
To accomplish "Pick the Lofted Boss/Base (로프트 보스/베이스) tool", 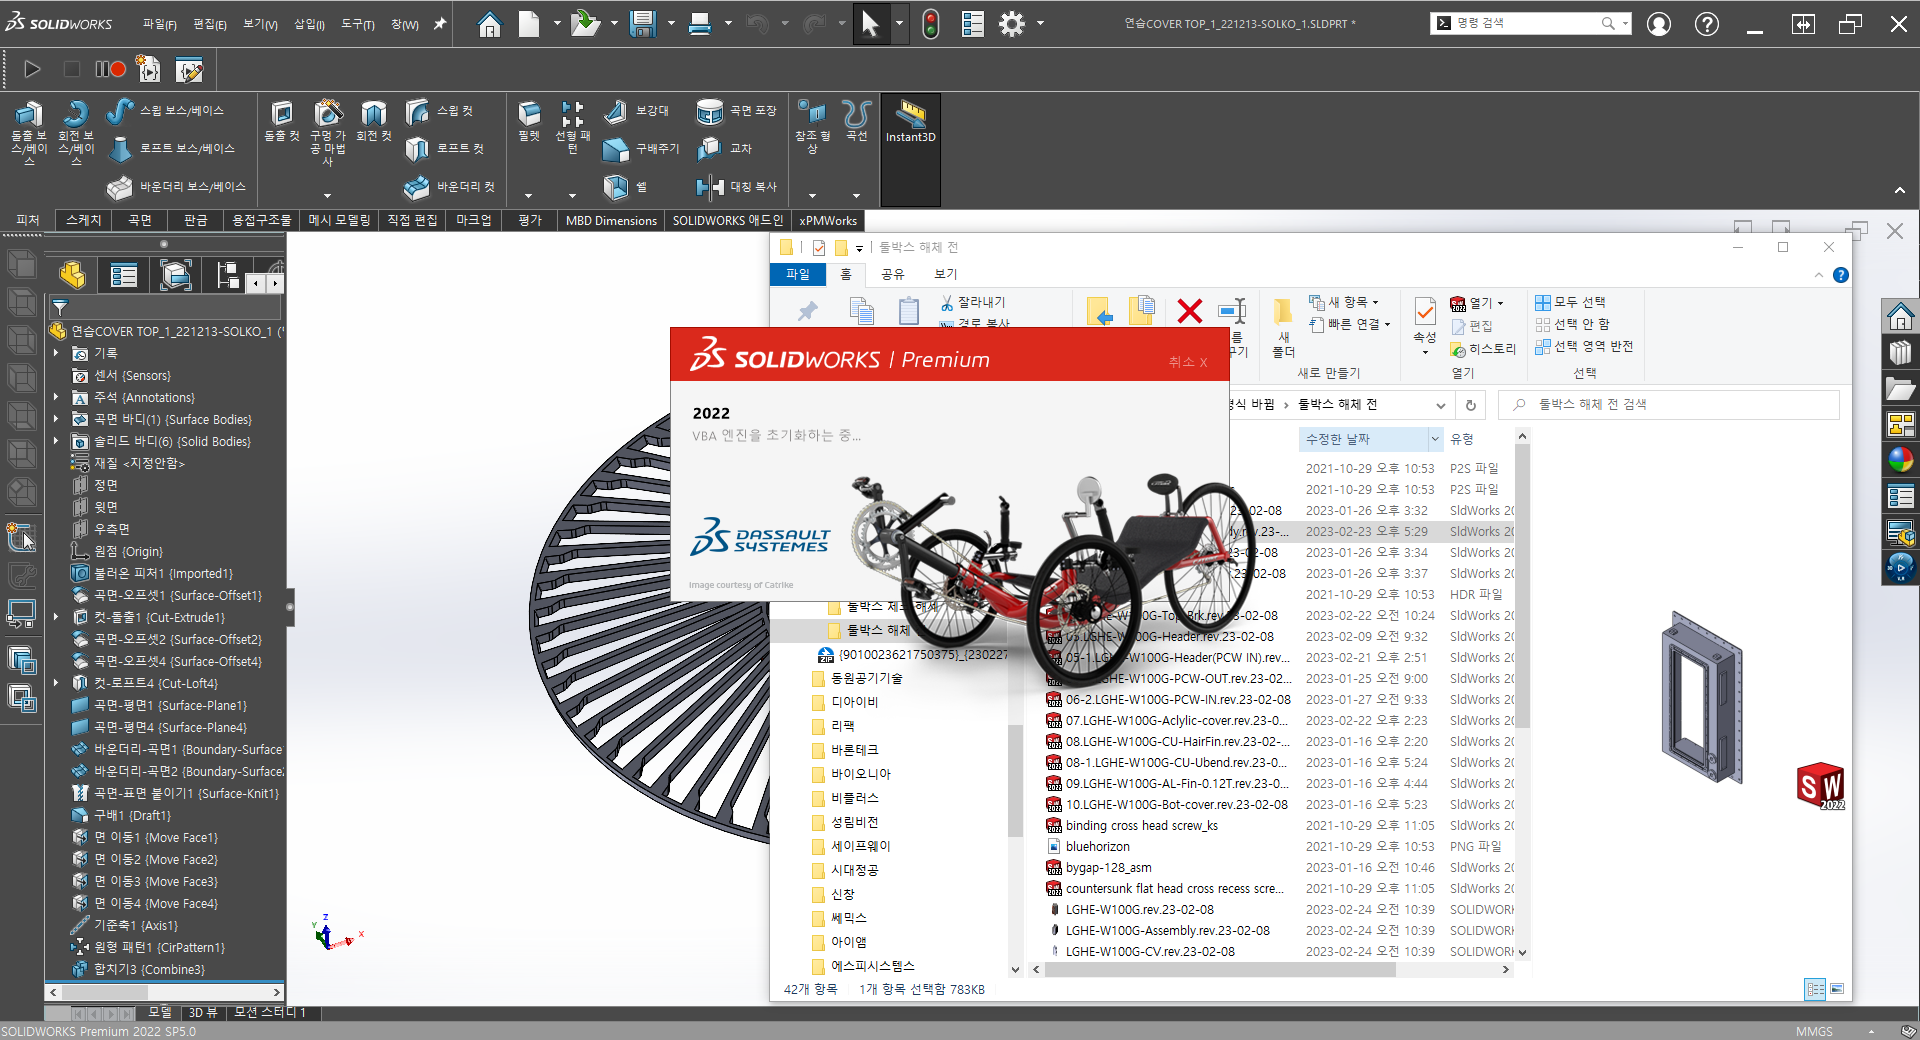I will pos(171,148).
